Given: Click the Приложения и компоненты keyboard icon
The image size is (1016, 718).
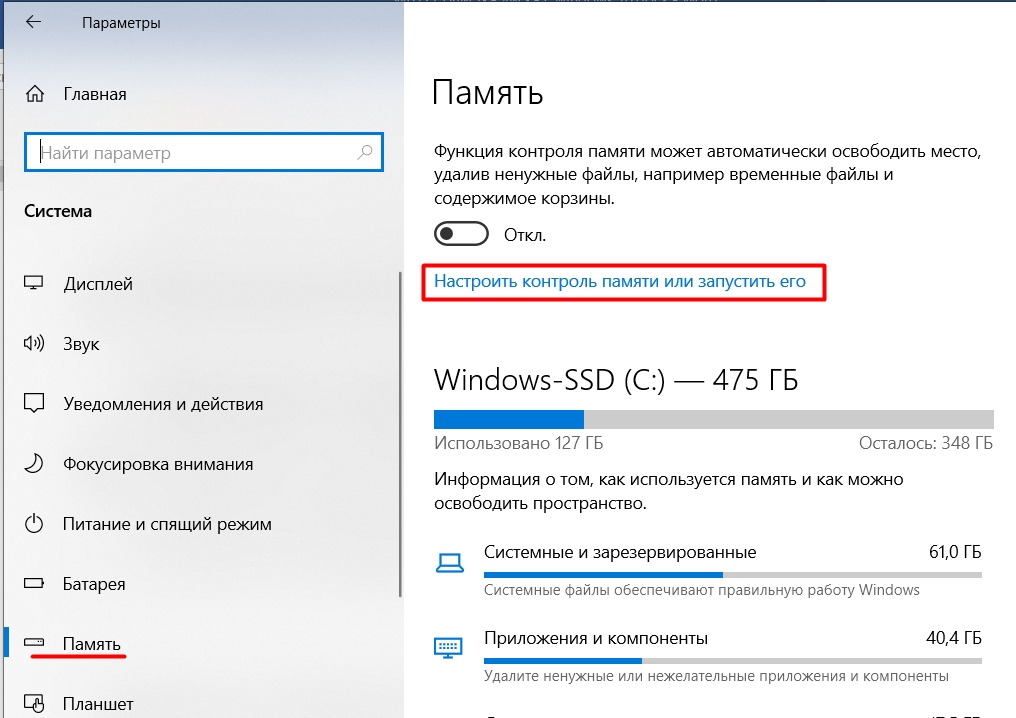Looking at the screenshot, I should 448,647.
